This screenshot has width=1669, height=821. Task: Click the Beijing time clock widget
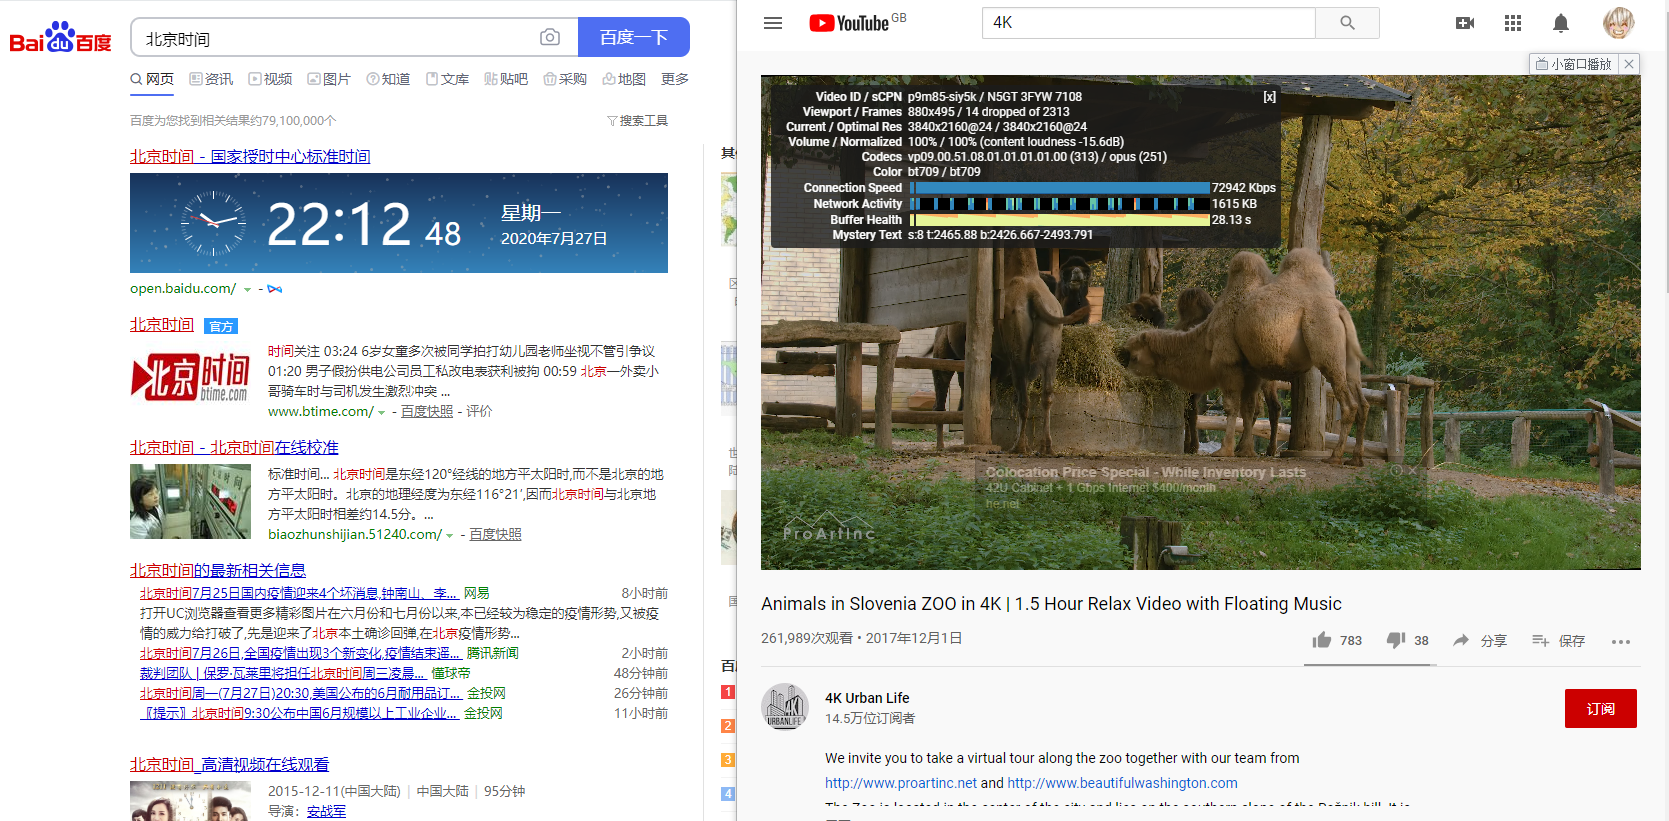[x=399, y=223]
